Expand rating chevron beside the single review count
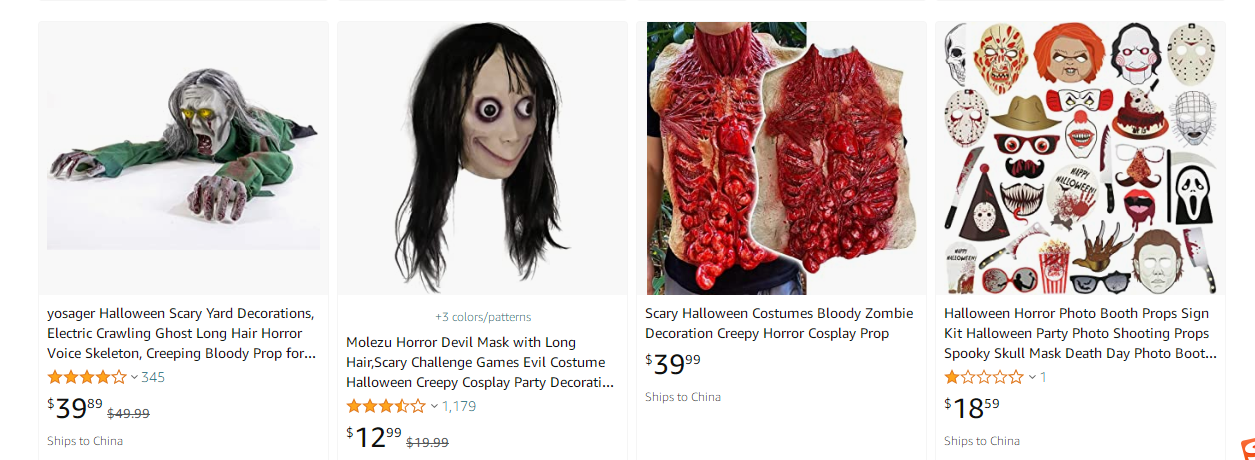The image size is (1255, 460). coord(1032,378)
